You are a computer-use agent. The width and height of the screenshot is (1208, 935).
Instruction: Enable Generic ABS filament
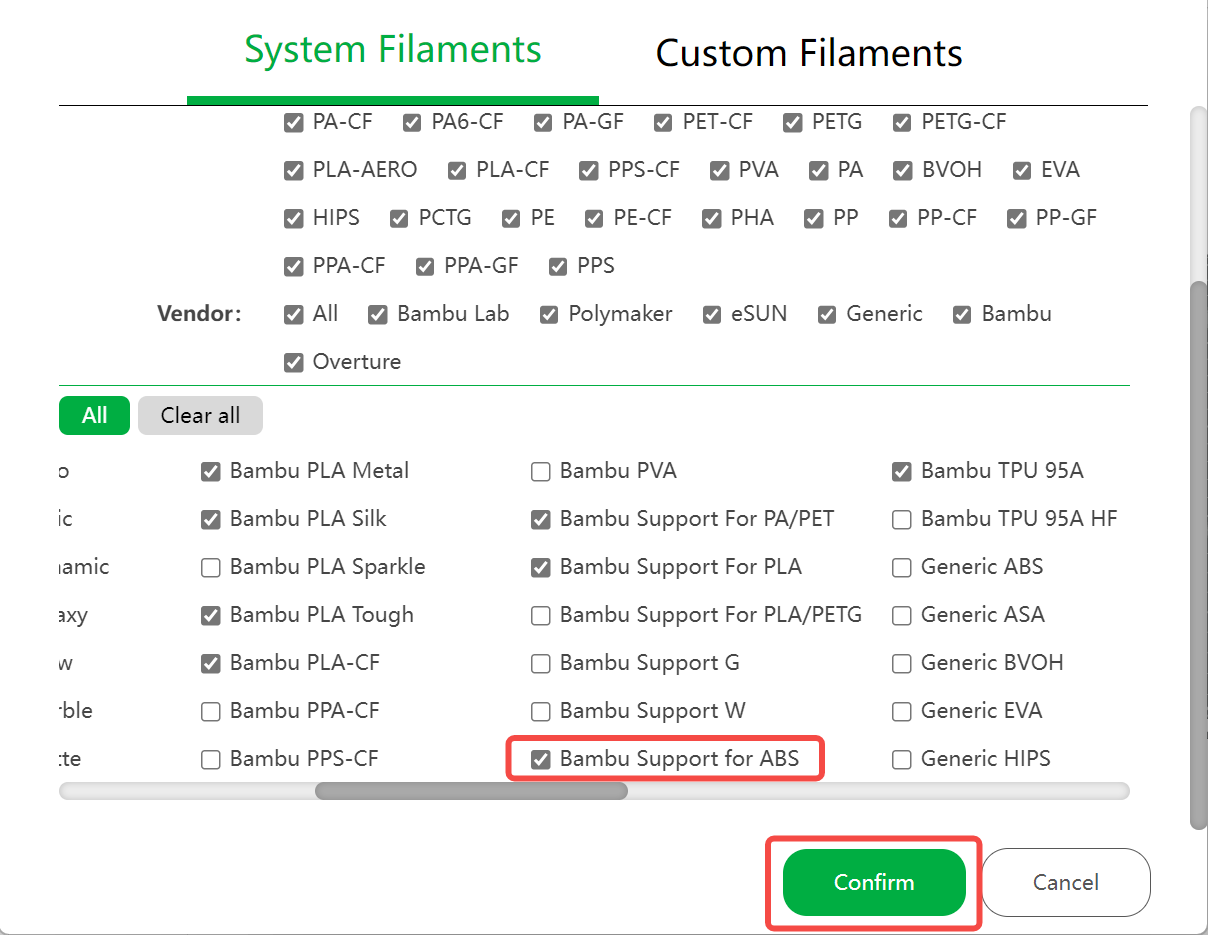pos(901,567)
